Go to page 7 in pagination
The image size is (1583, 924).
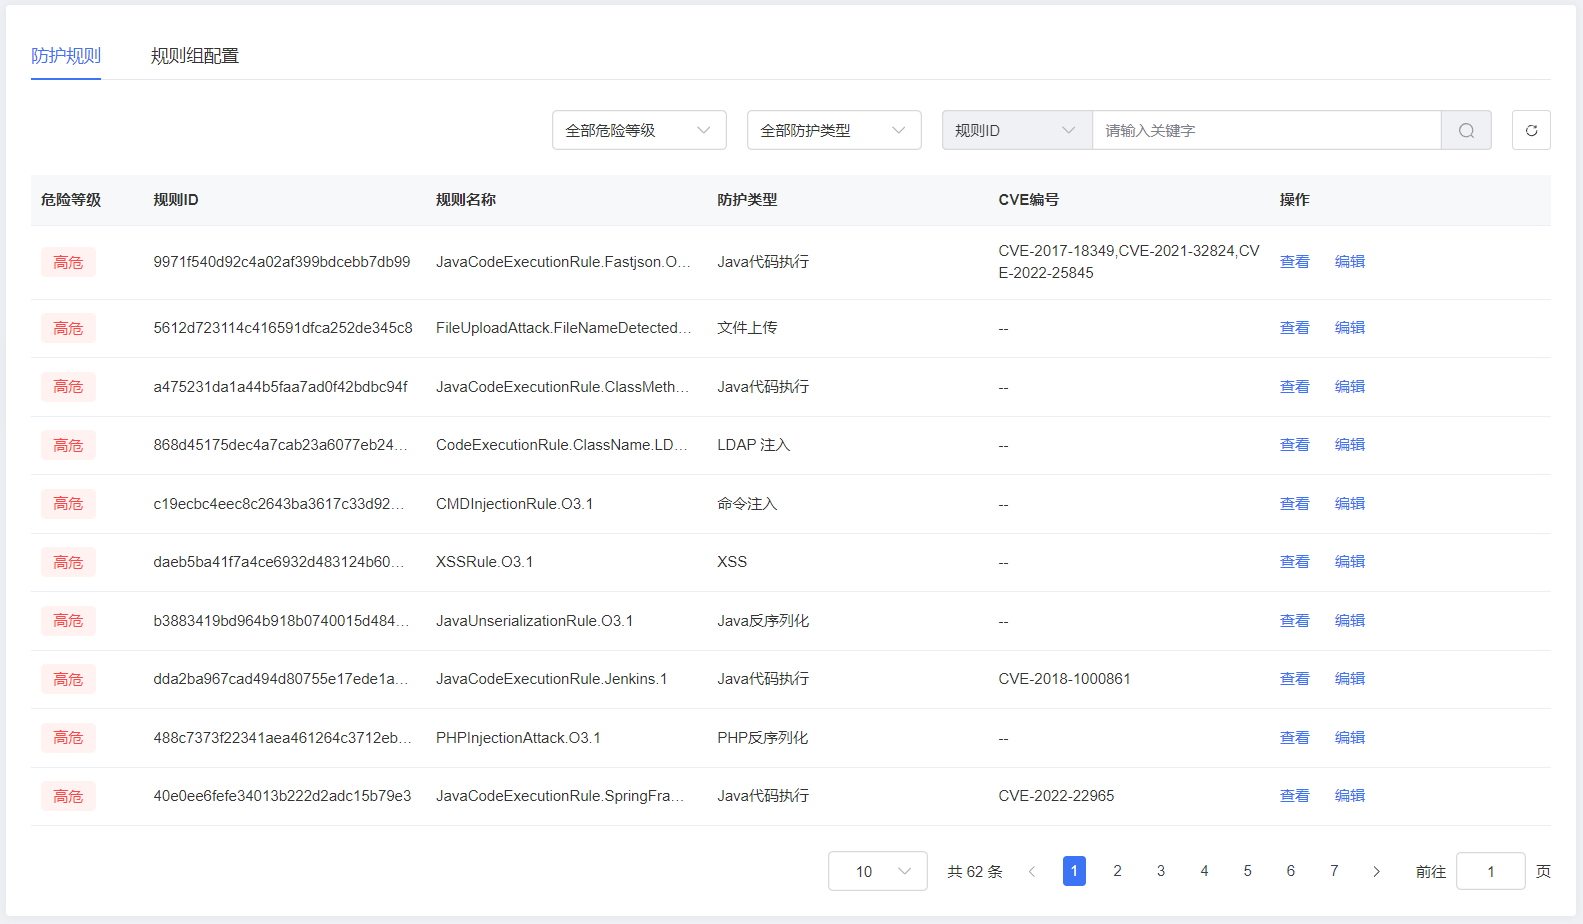click(x=1334, y=871)
